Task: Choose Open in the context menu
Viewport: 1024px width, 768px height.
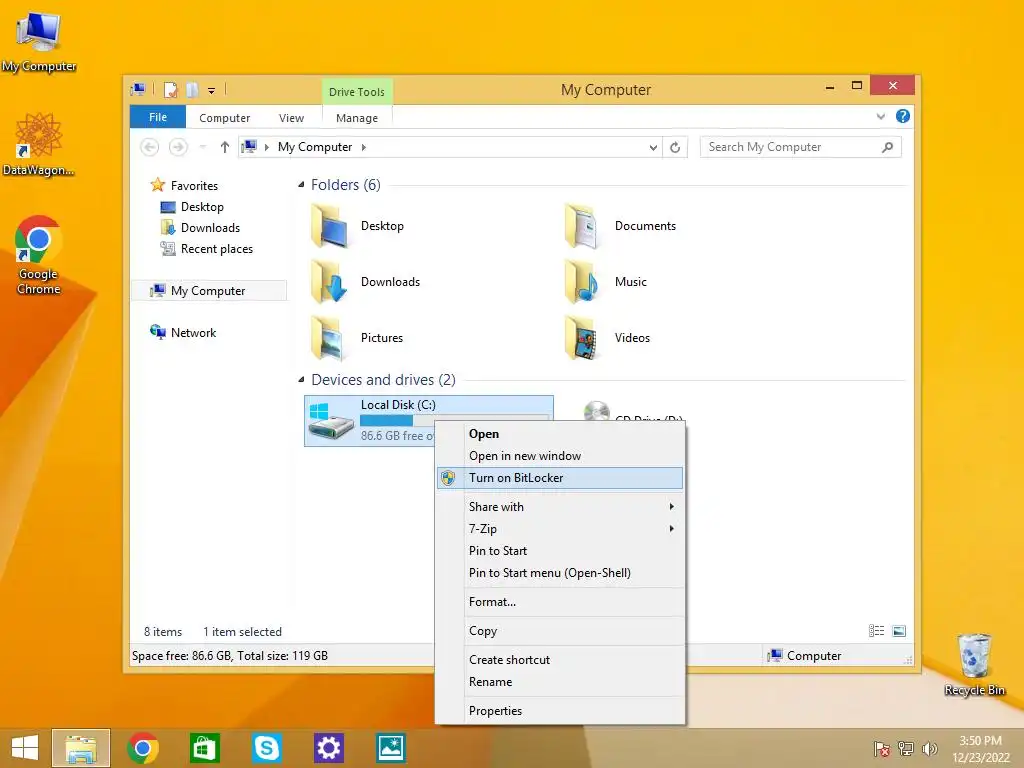Action: tap(560, 434)
